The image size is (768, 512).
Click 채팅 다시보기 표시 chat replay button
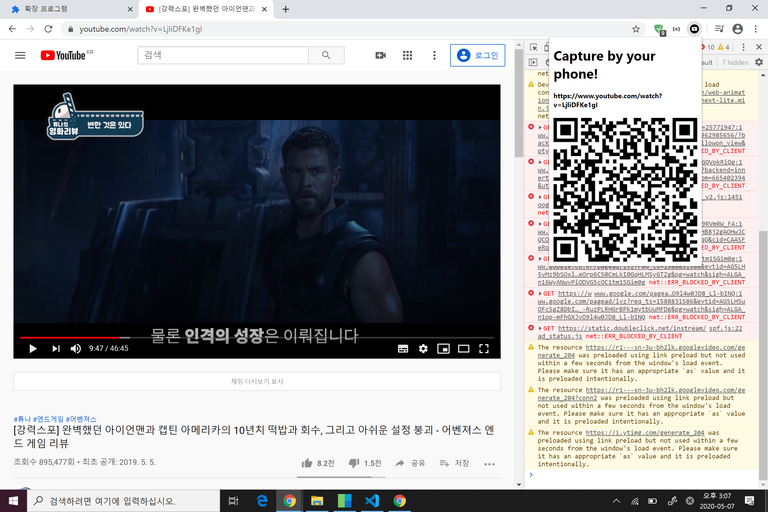257,381
